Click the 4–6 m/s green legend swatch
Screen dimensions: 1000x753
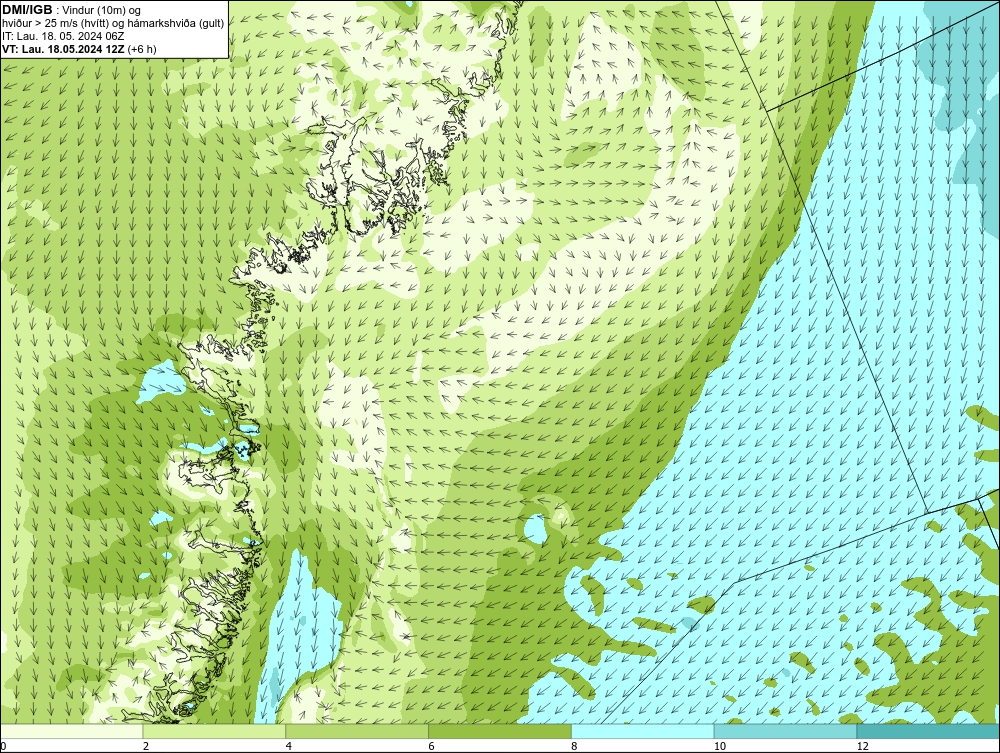pyautogui.click(x=357, y=731)
